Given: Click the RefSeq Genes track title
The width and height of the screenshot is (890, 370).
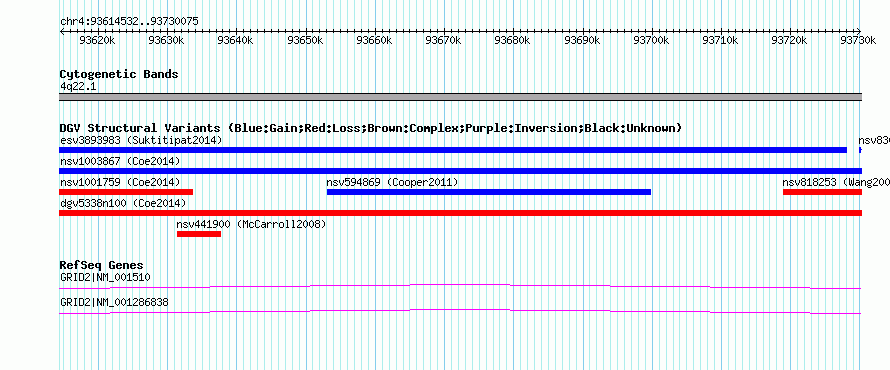Looking at the screenshot, I should [x=102, y=266].
